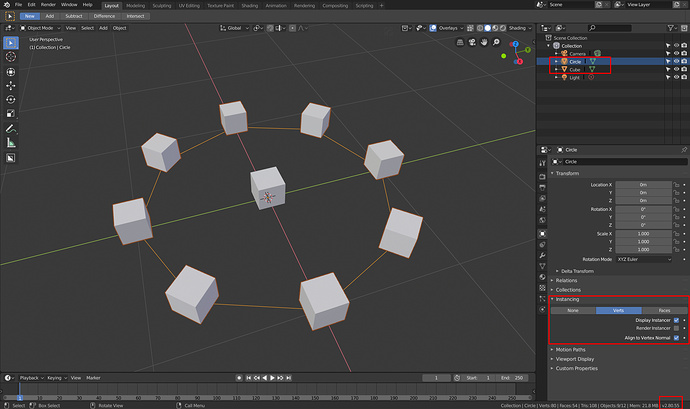
Task: Open the Rotation Mode XYZ Euler dropdown
Action: (x=644, y=259)
